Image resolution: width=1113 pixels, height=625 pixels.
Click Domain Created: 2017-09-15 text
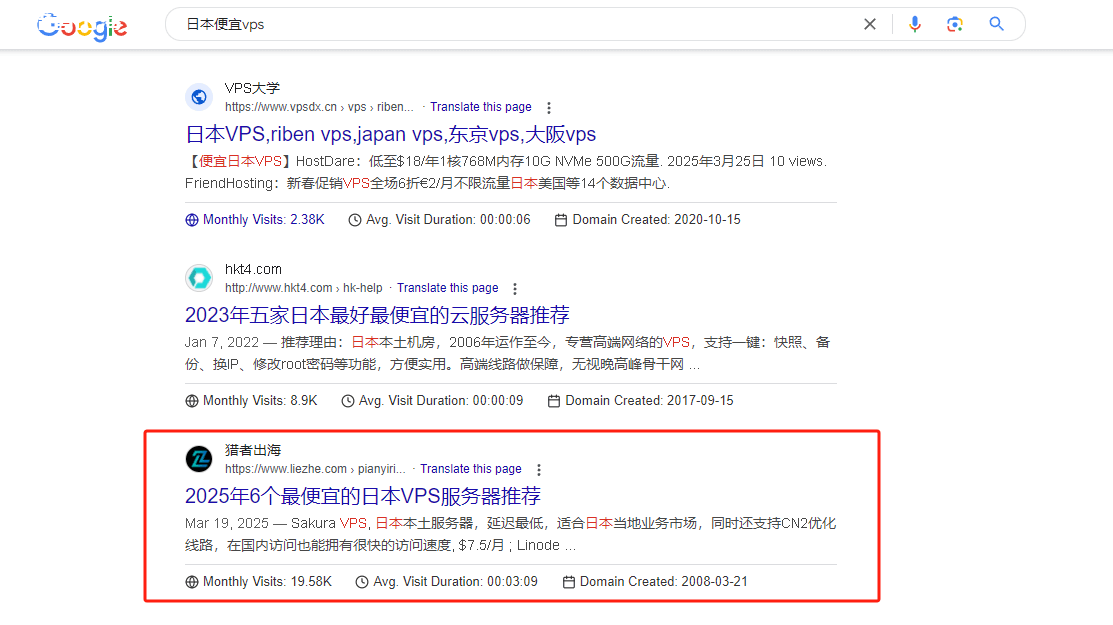[649, 401]
